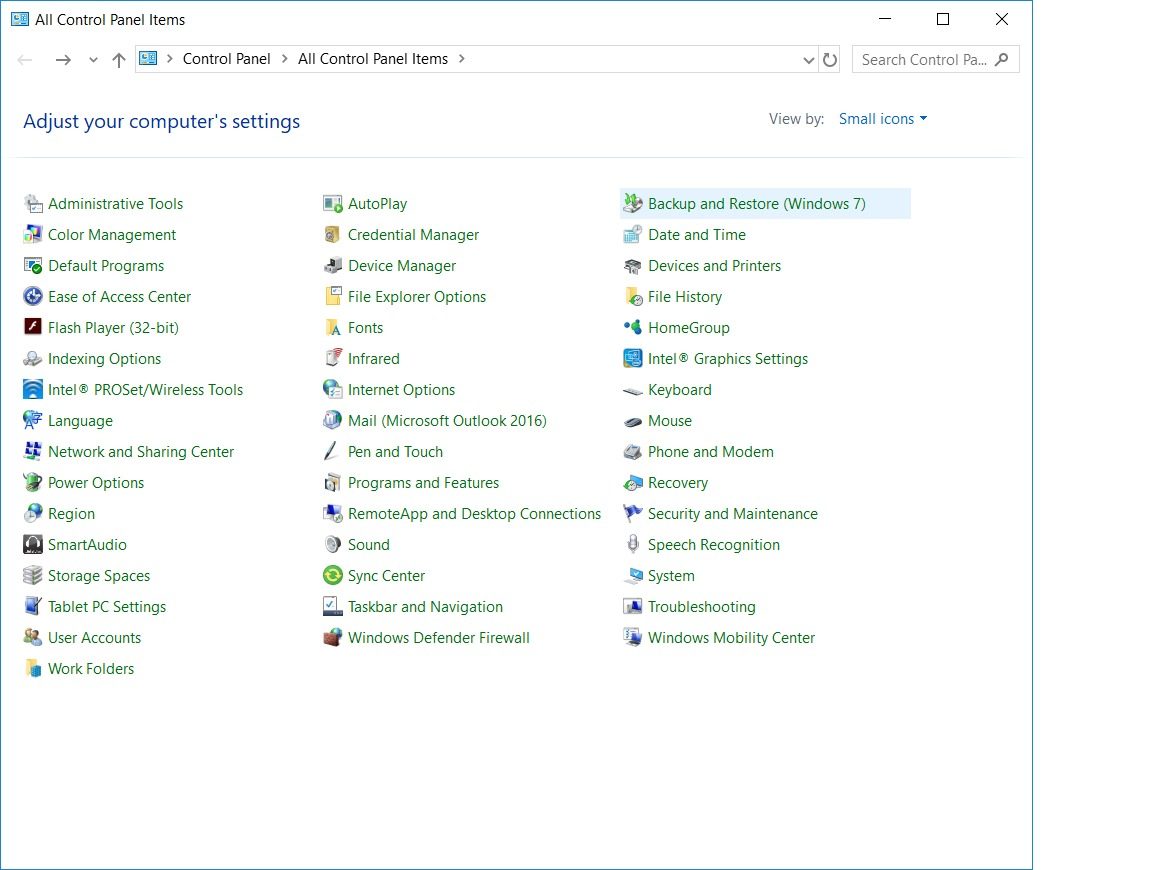Open the Infrared icon
This screenshot has height=870, width=1152.
click(333, 359)
